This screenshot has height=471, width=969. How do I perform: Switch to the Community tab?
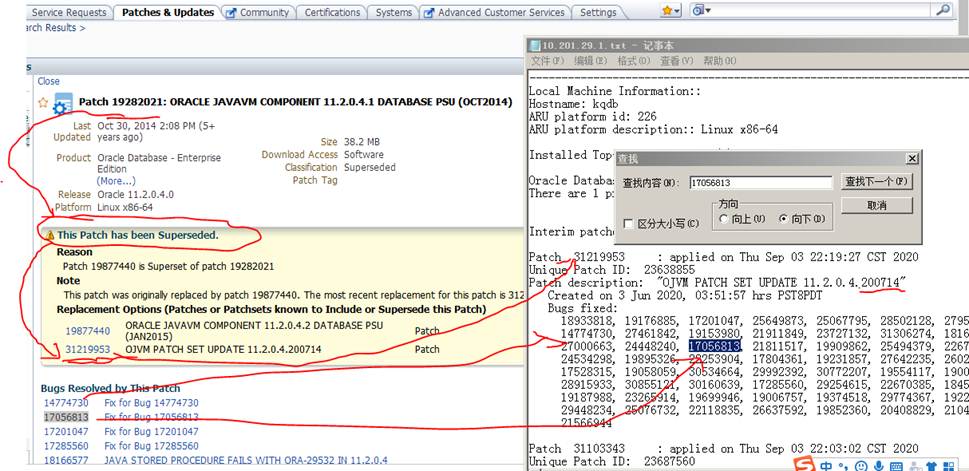tap(258, 12)
